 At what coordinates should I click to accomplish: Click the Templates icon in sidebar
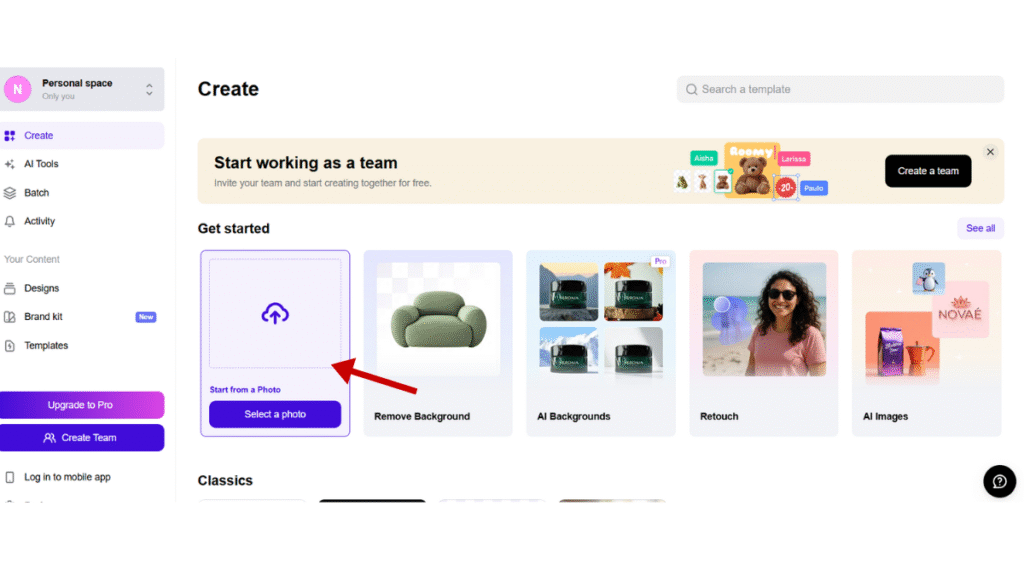tap(10, 346)
